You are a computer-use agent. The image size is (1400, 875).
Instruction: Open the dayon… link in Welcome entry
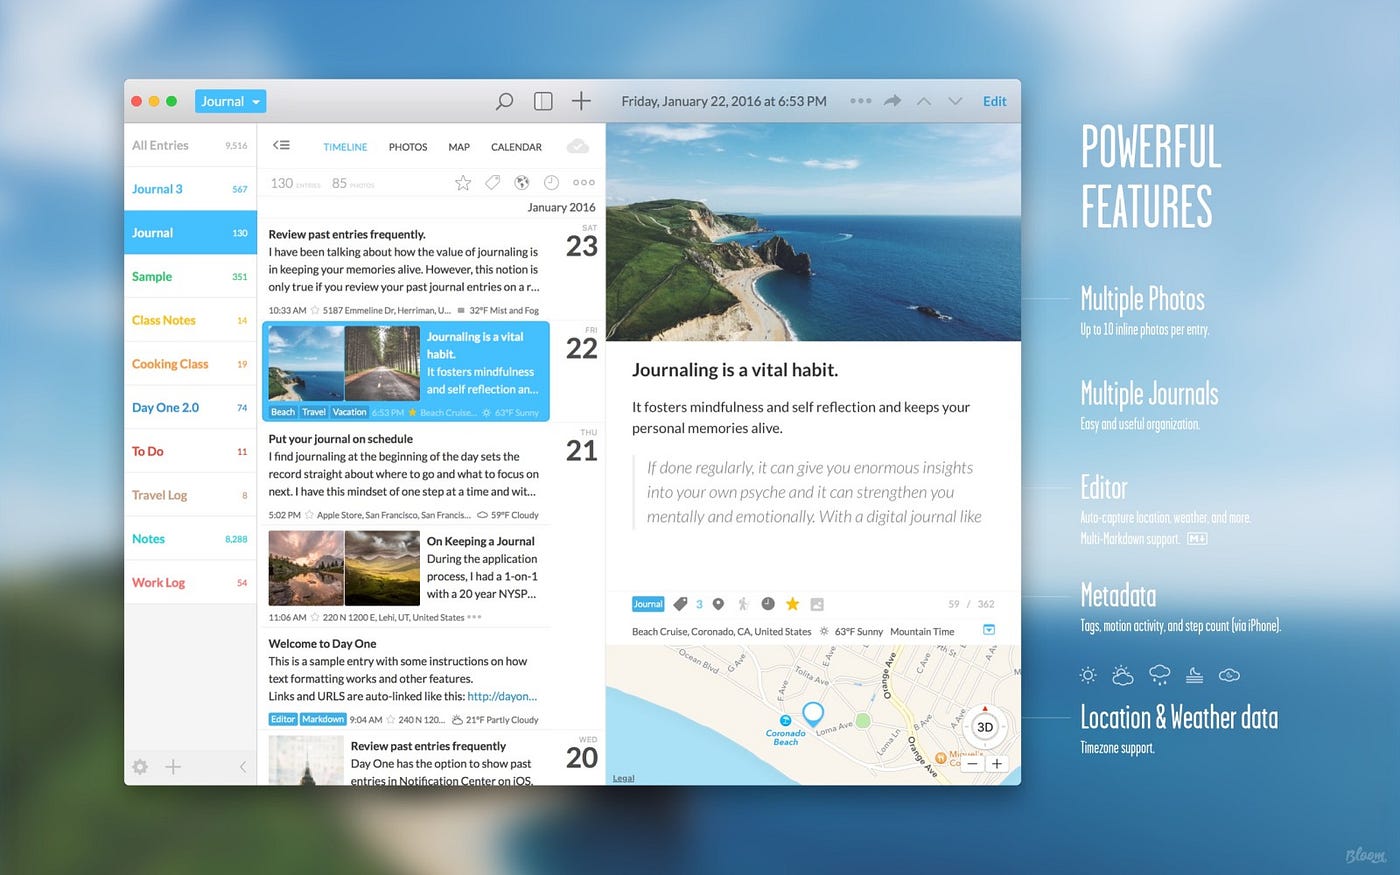point(502,696)
